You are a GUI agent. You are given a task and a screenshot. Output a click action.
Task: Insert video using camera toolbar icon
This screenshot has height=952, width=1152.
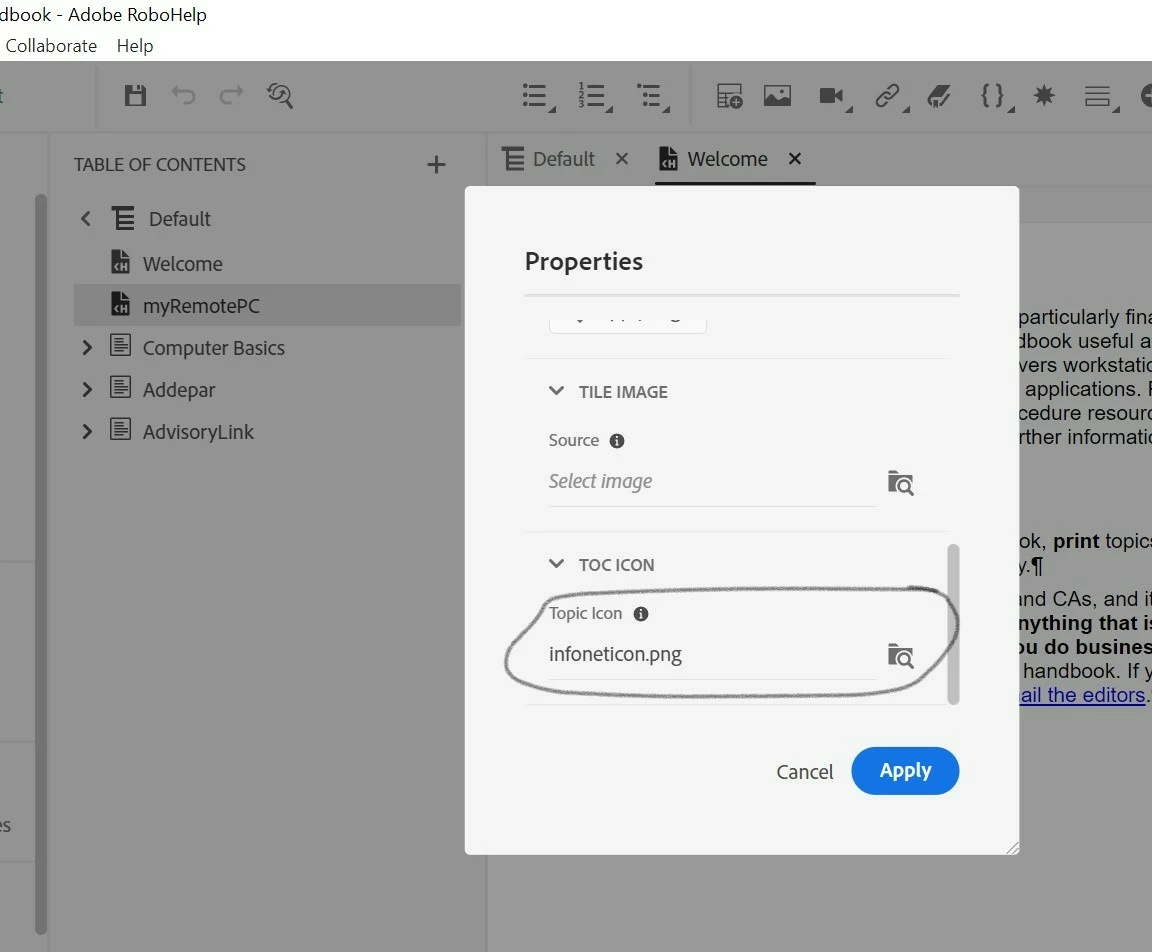(835, 96)
